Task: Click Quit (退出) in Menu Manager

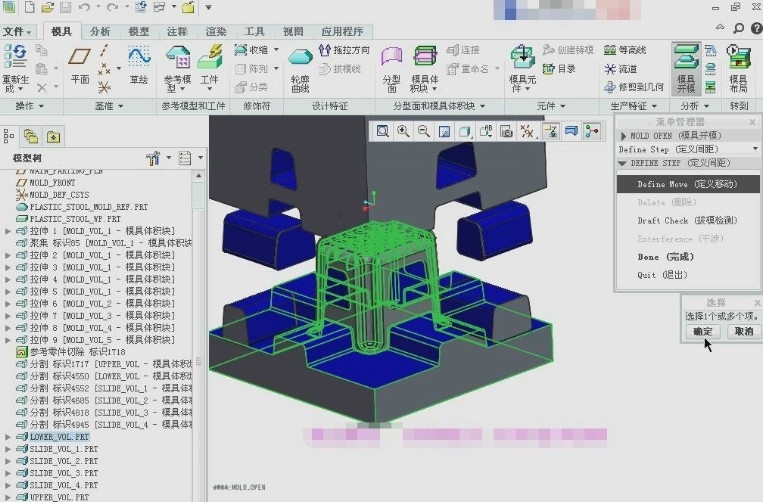Action: [x=662, y=275]
